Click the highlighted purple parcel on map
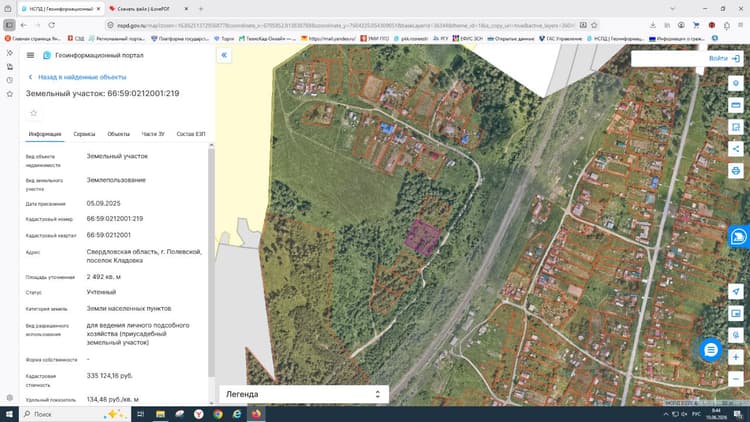Image resolution: width=750 pixels, height=422 pixels. (x=423, y=236)
